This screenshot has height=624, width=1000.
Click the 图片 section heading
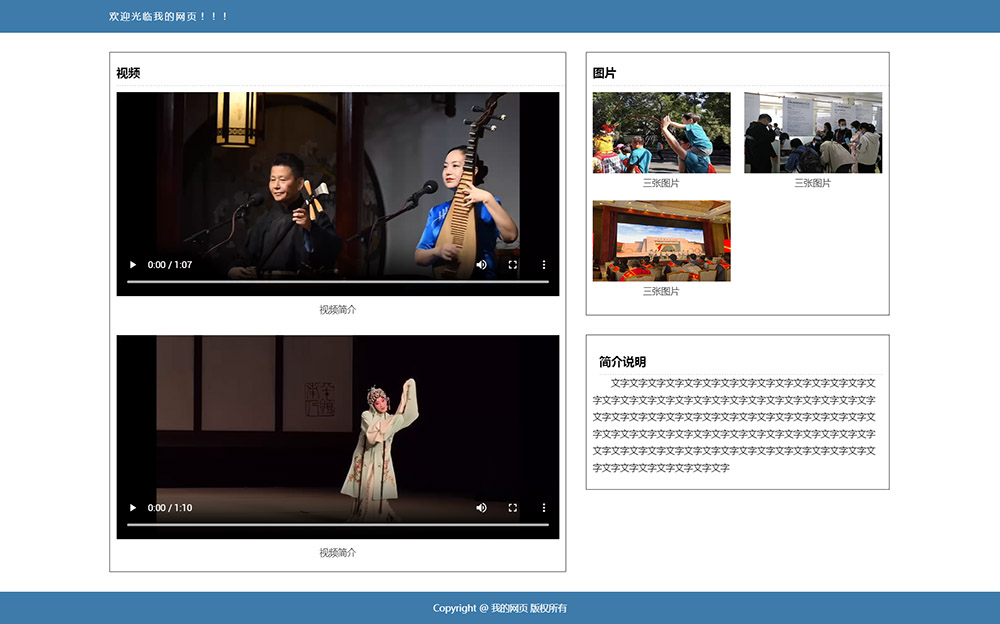coord(604,73)
